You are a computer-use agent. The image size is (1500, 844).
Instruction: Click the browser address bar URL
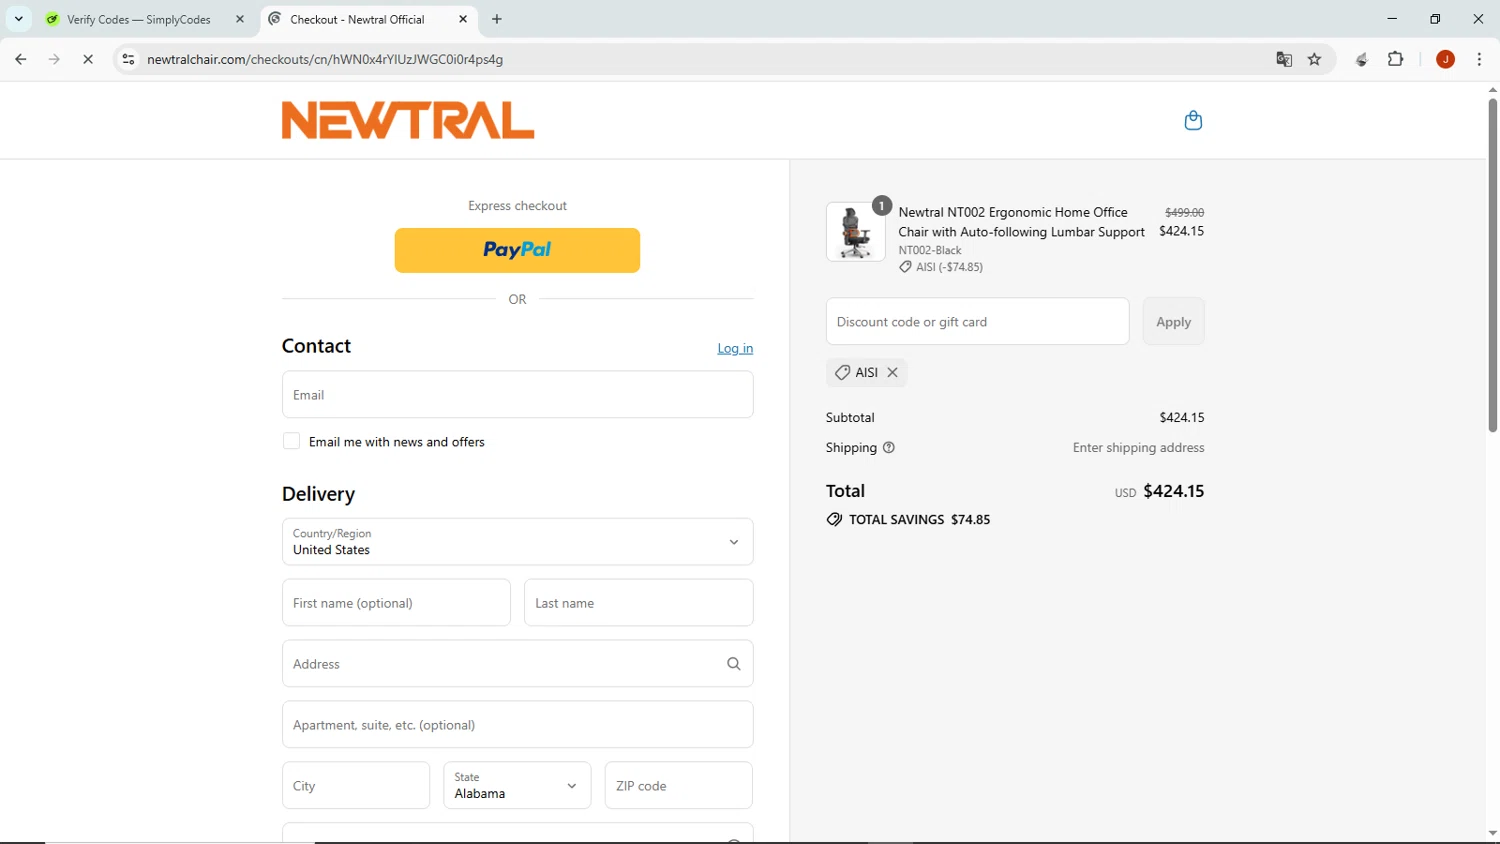click(325, 59)
